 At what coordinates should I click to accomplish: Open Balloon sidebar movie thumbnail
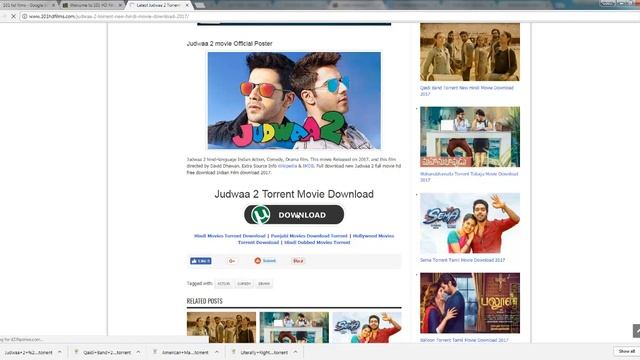coord(470,303)
